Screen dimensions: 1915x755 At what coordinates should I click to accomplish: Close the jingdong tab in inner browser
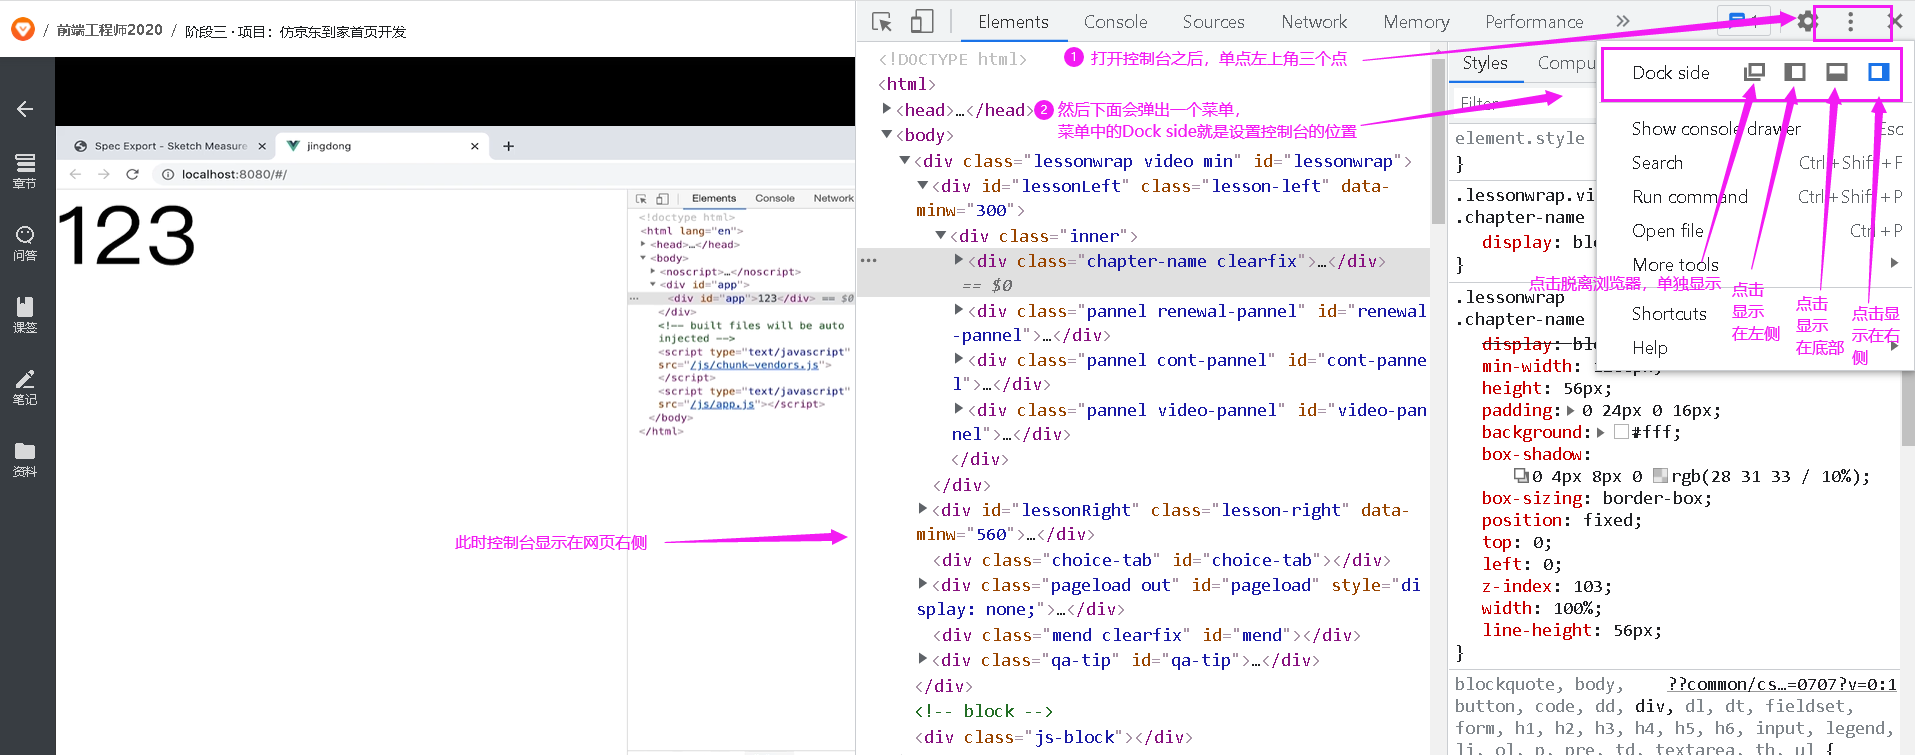pos(475,146)
